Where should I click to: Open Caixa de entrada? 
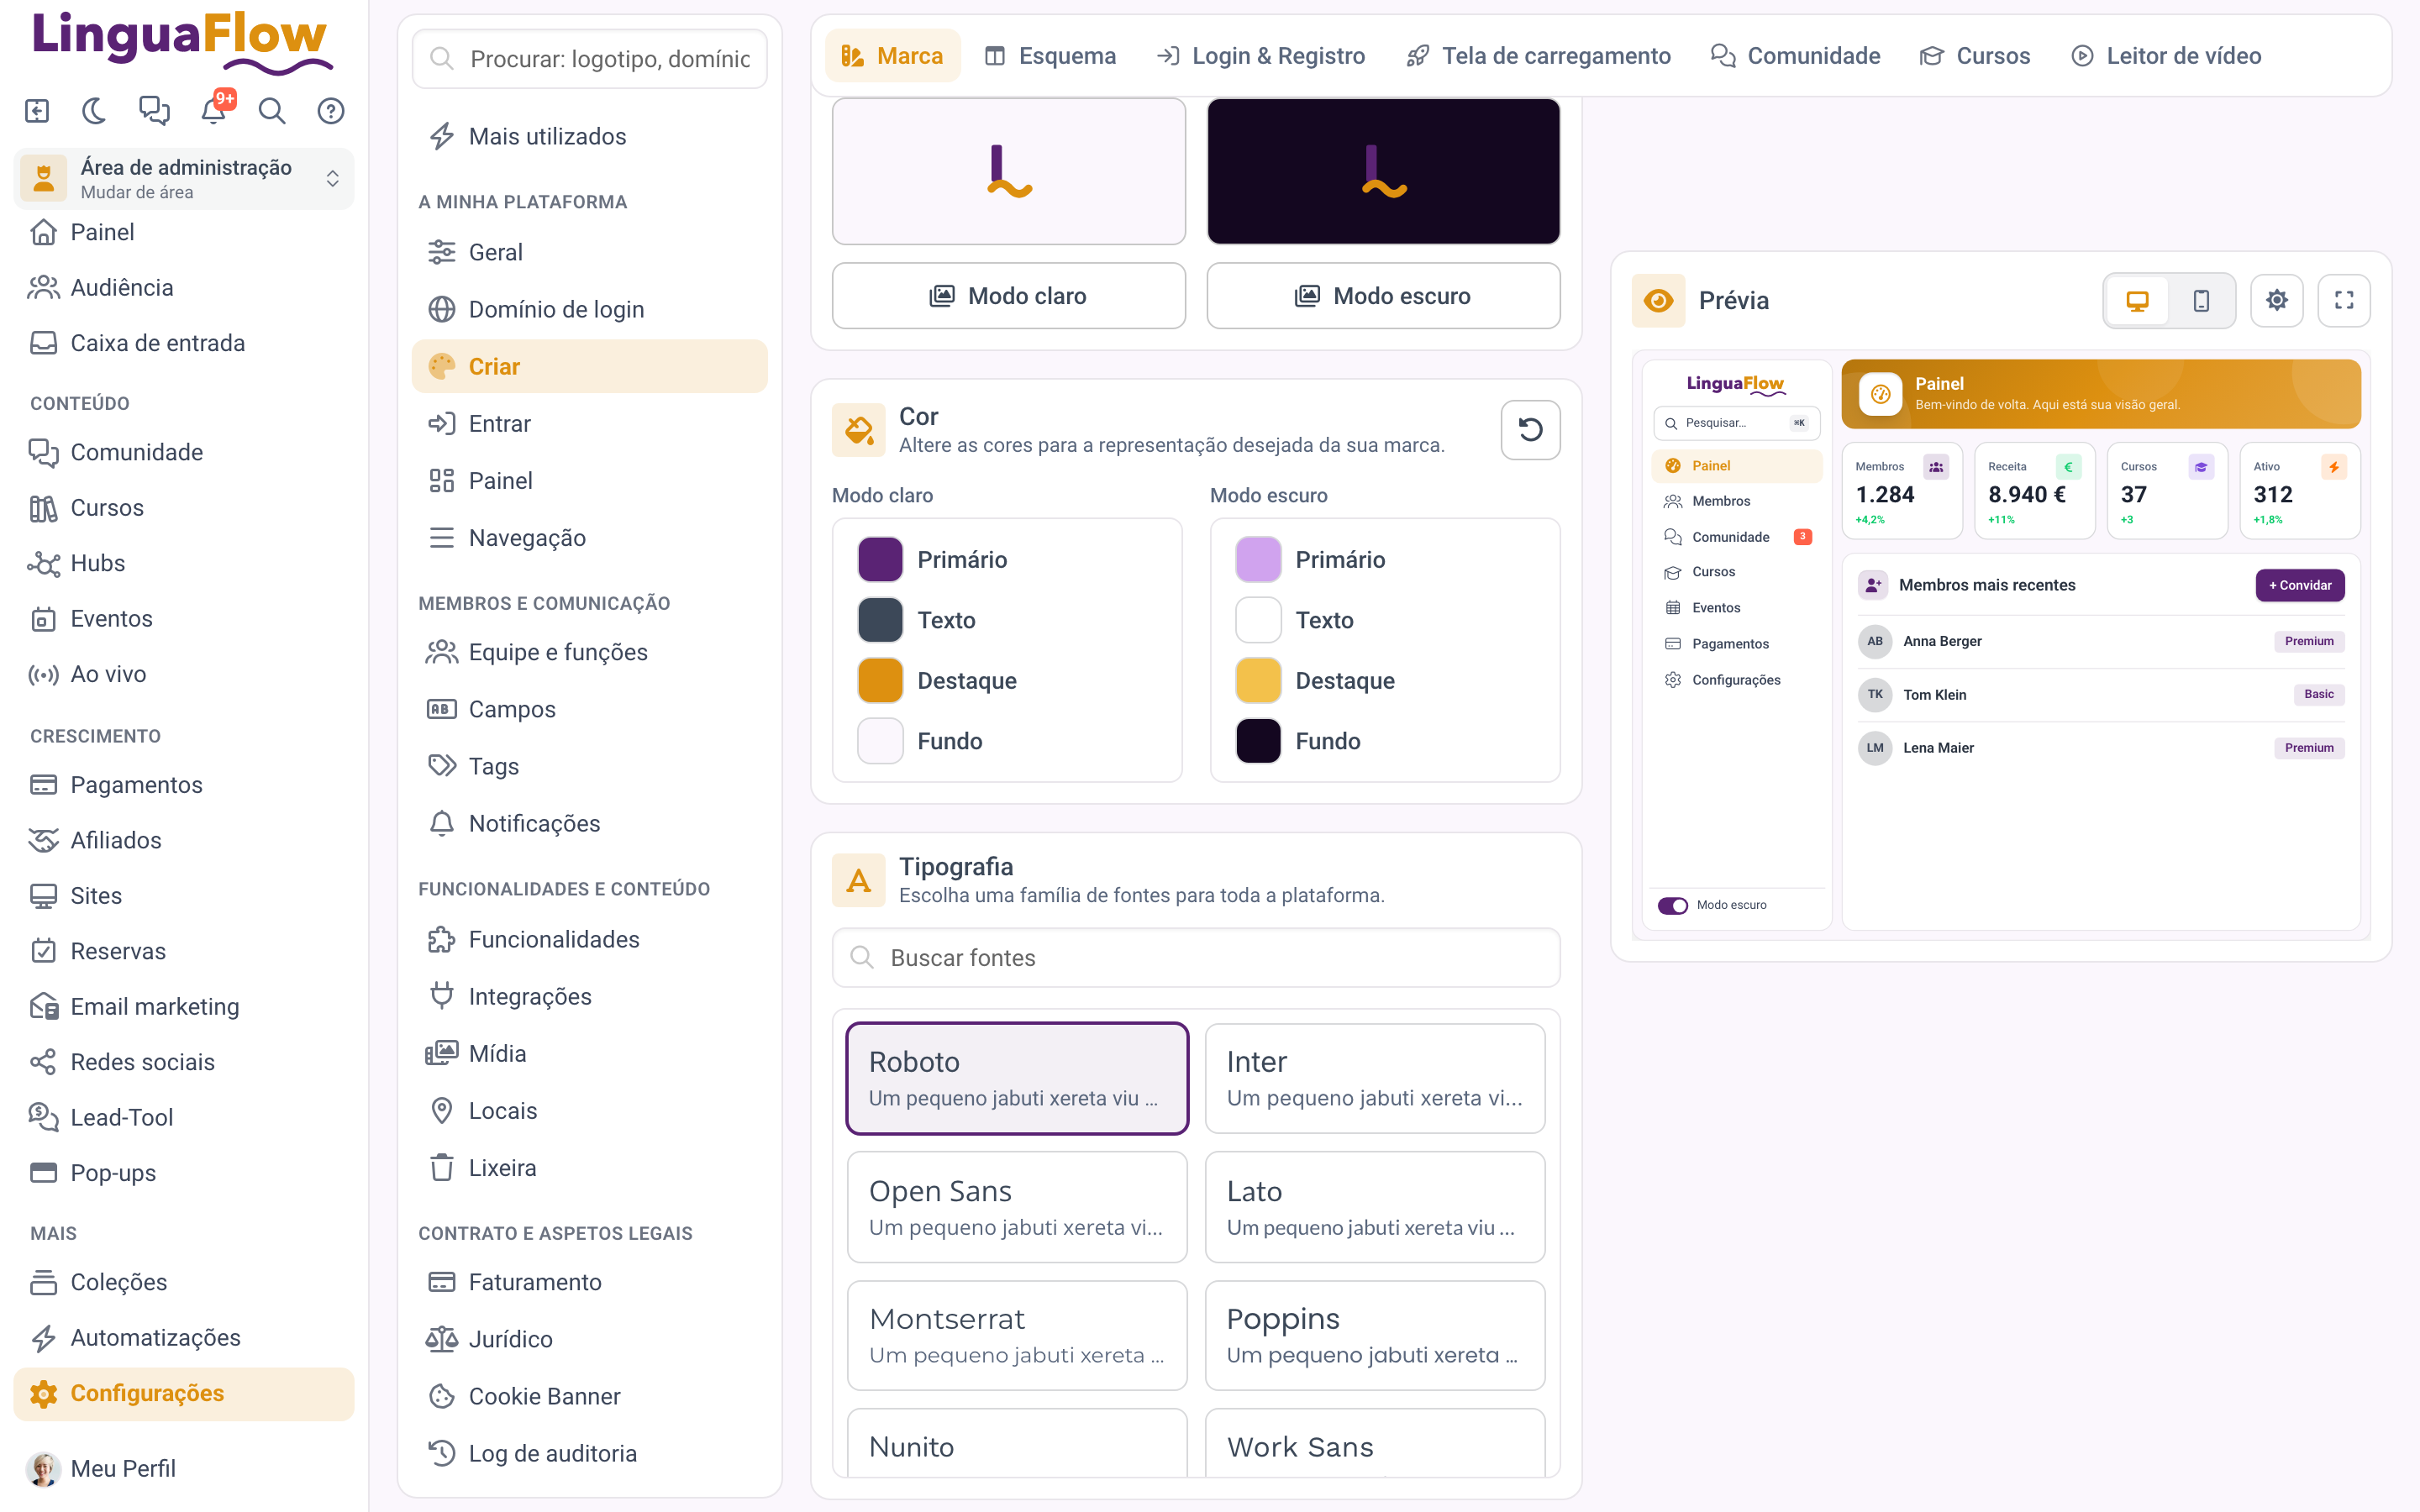click(184, 343)
